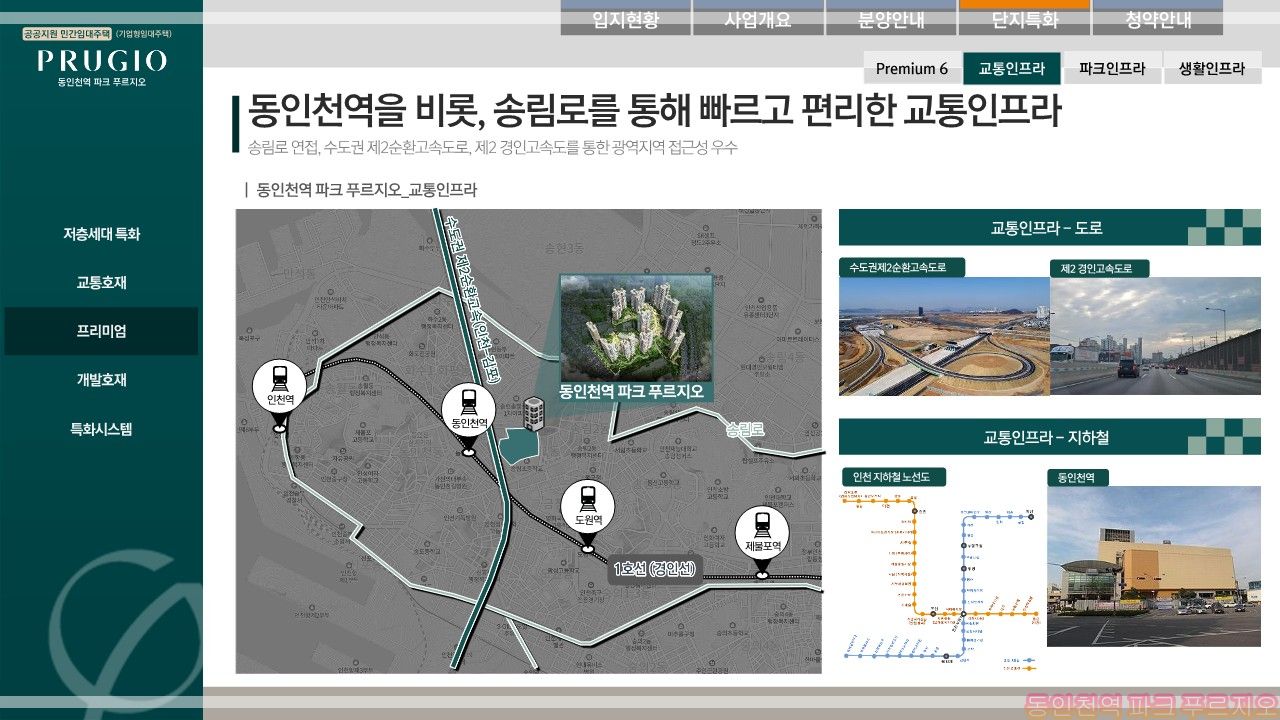Click the building icon on the site map

pyautogui.click(x=533, y=413)
